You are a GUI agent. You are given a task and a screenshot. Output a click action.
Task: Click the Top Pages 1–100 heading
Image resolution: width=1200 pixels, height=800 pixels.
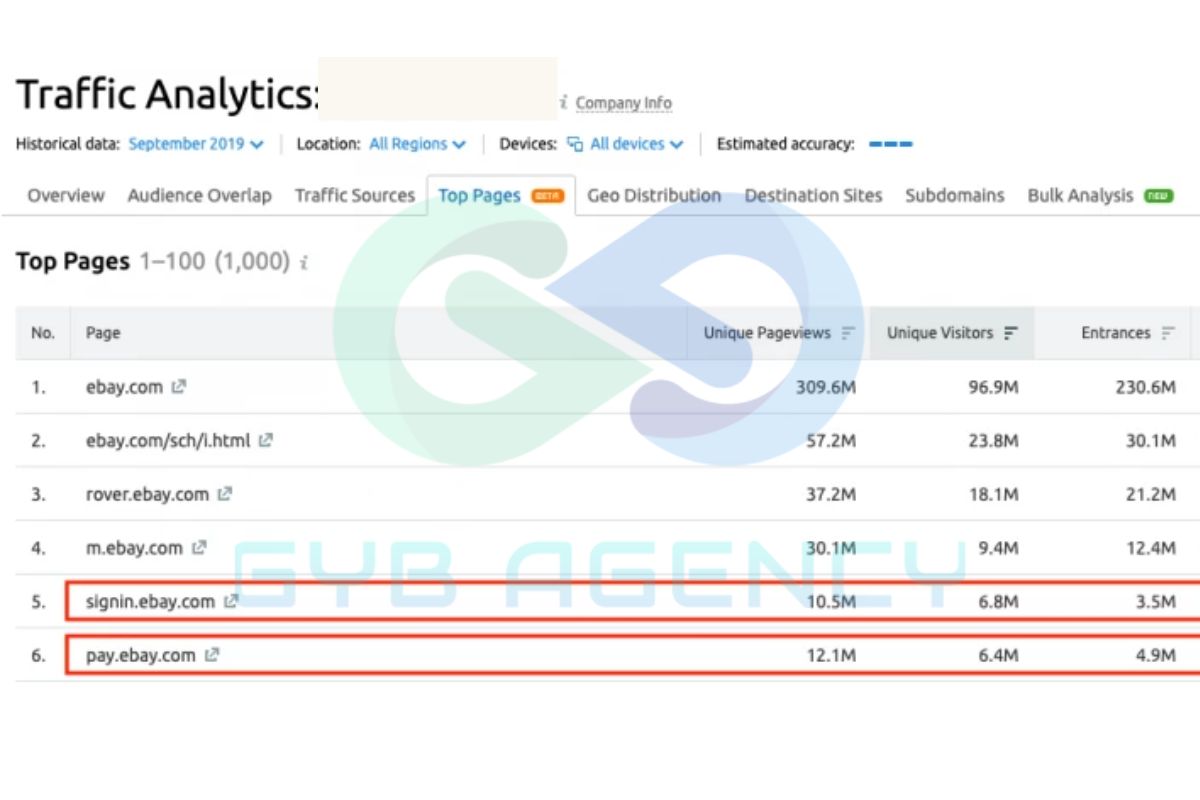(153, 262)
